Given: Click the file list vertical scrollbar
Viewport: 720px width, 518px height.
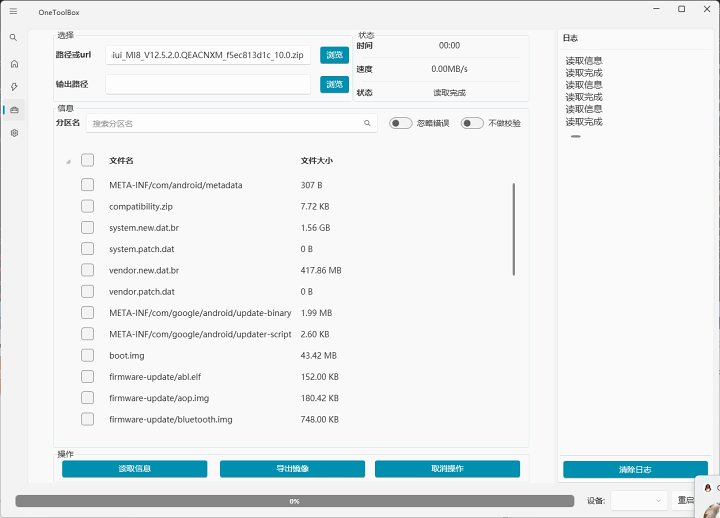Looking at the screenshot, I should [514, 228].
